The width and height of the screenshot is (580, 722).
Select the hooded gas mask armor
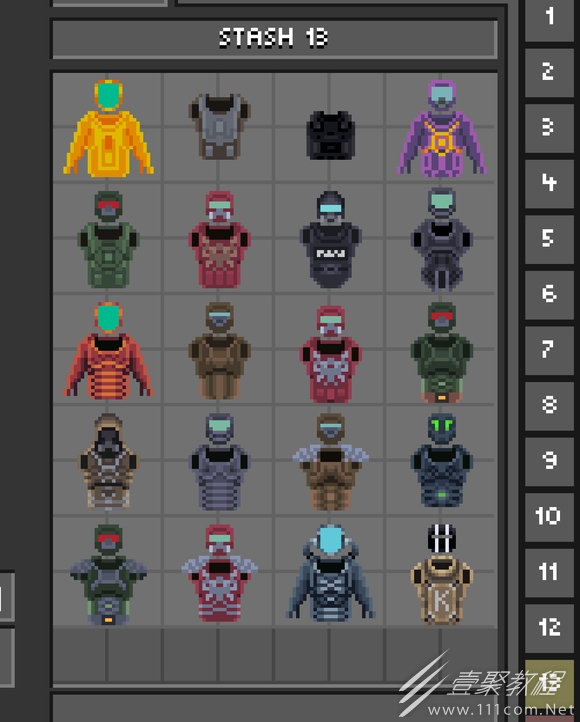[108, 461]
